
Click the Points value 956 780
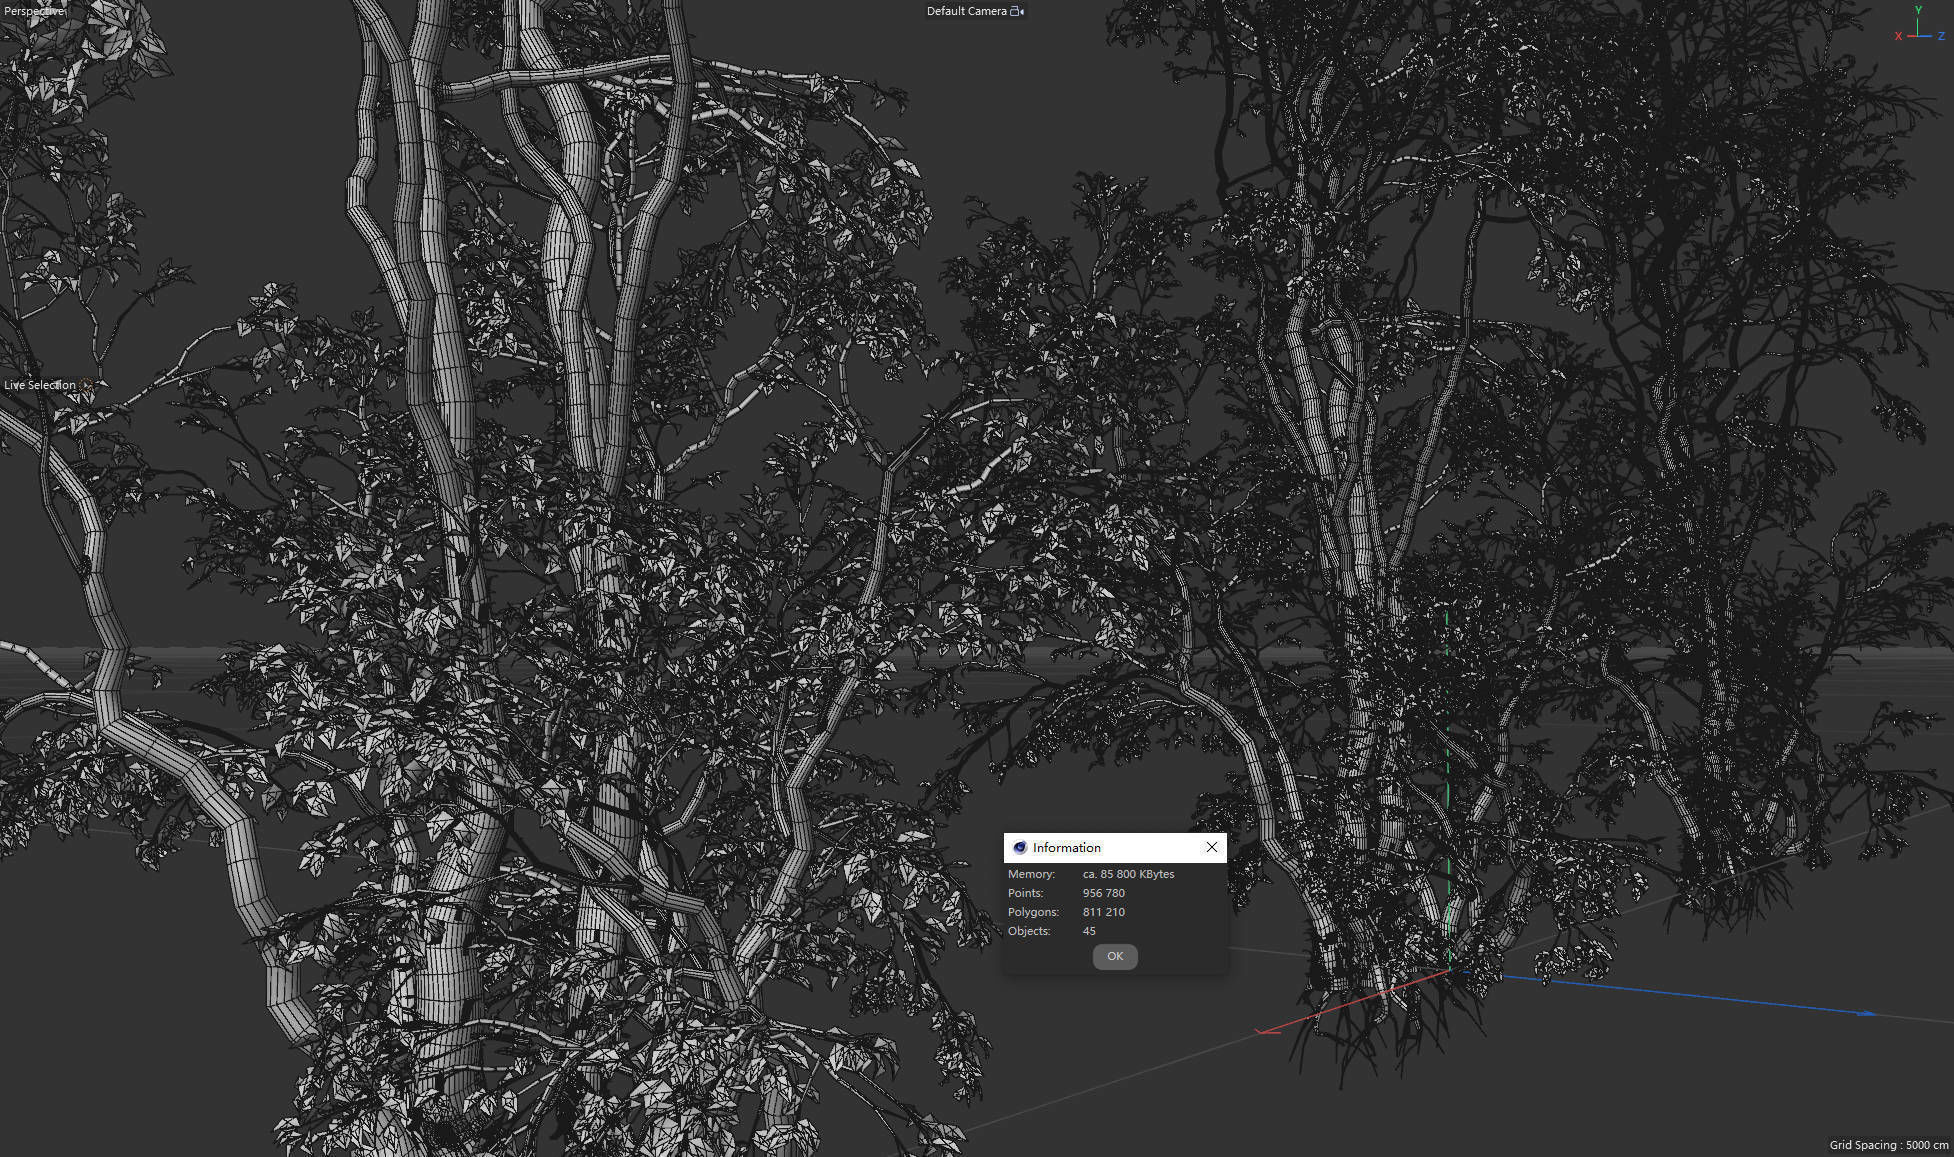tap(1103, 893)
